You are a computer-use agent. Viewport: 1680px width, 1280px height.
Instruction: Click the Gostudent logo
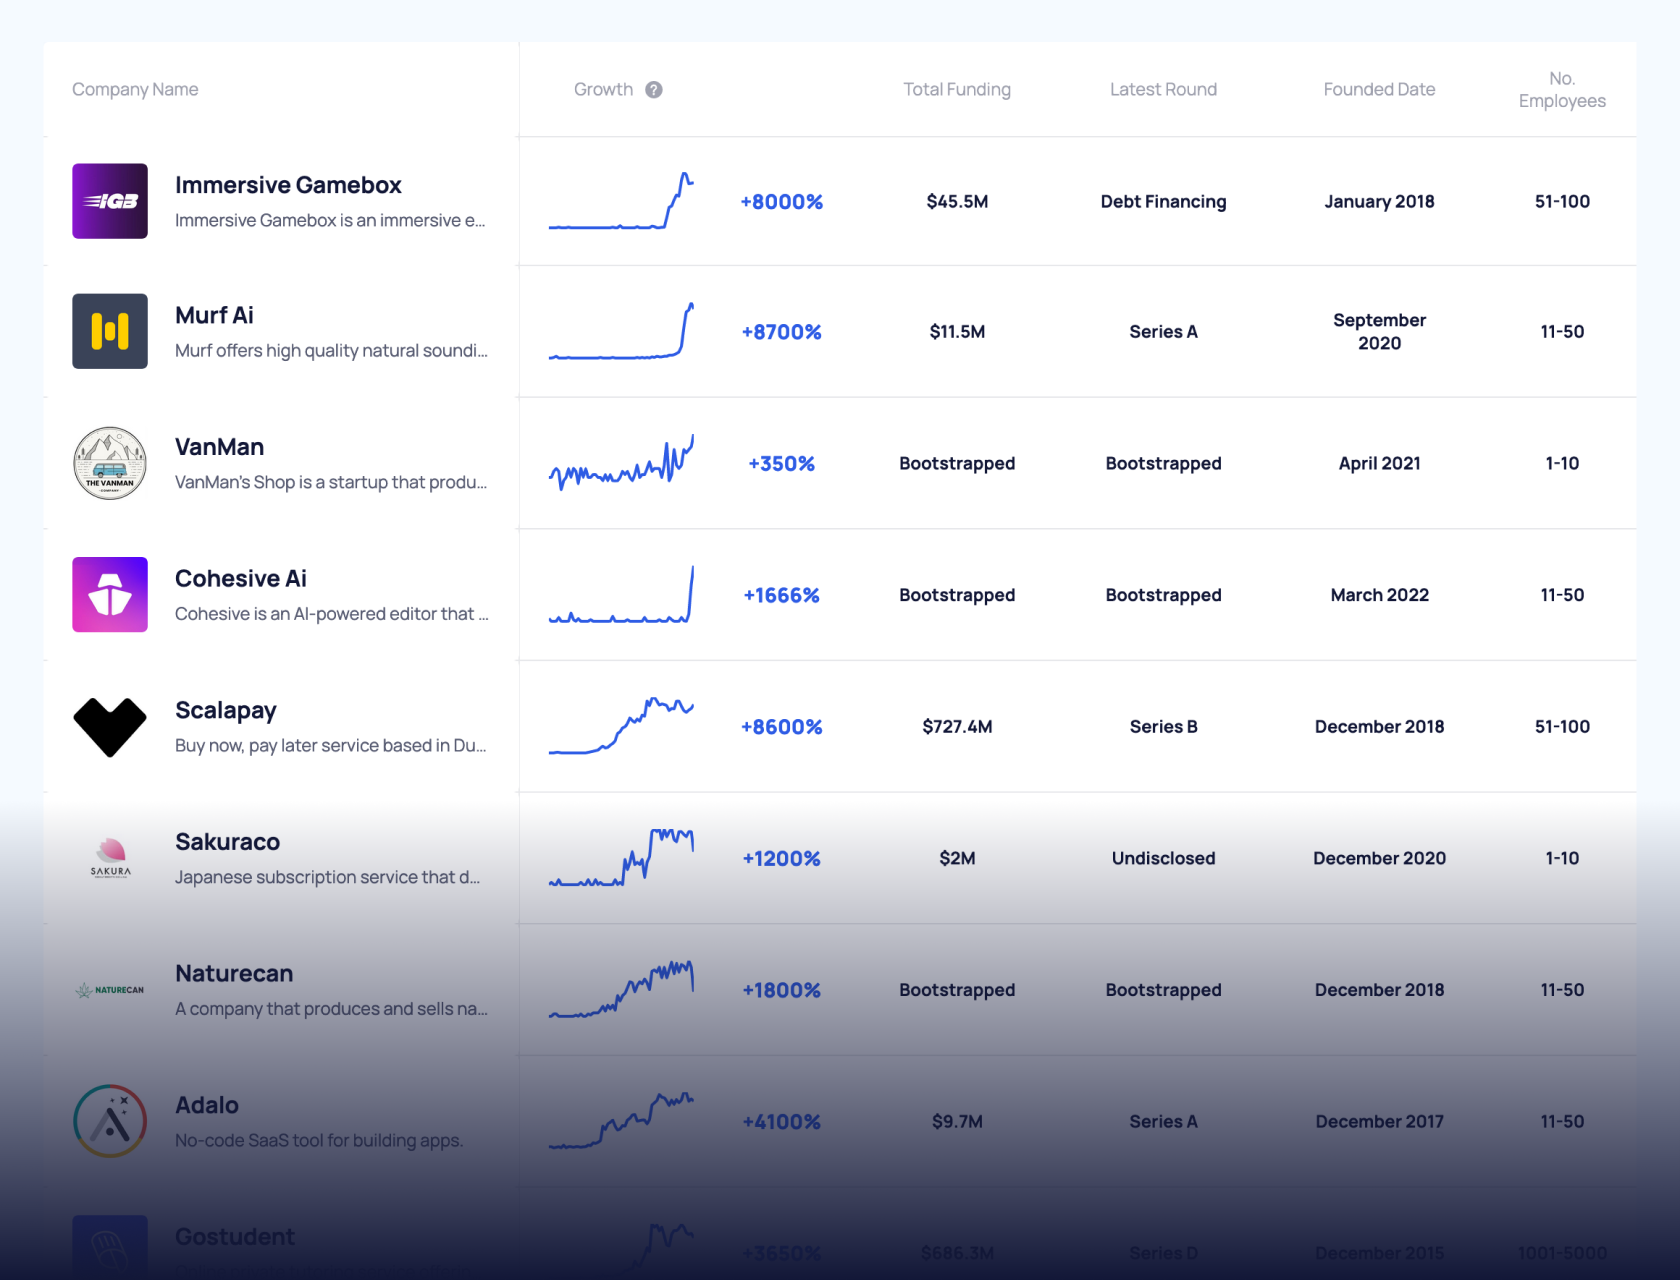coord(110,1247)
